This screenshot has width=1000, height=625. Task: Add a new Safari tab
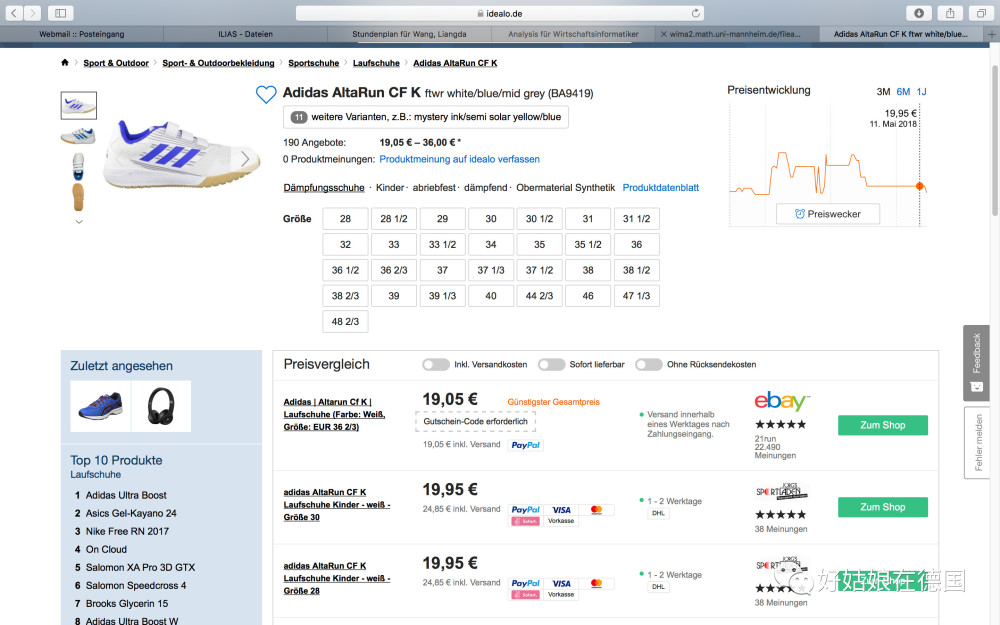coord(992,34)
